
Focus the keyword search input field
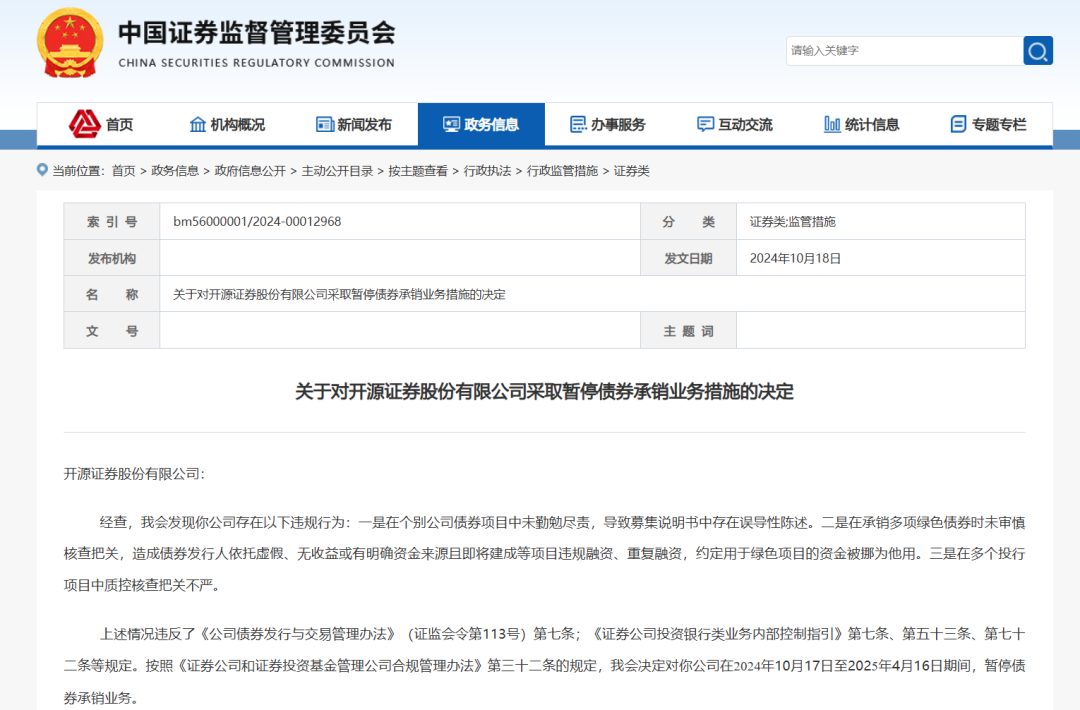point(903,51)
